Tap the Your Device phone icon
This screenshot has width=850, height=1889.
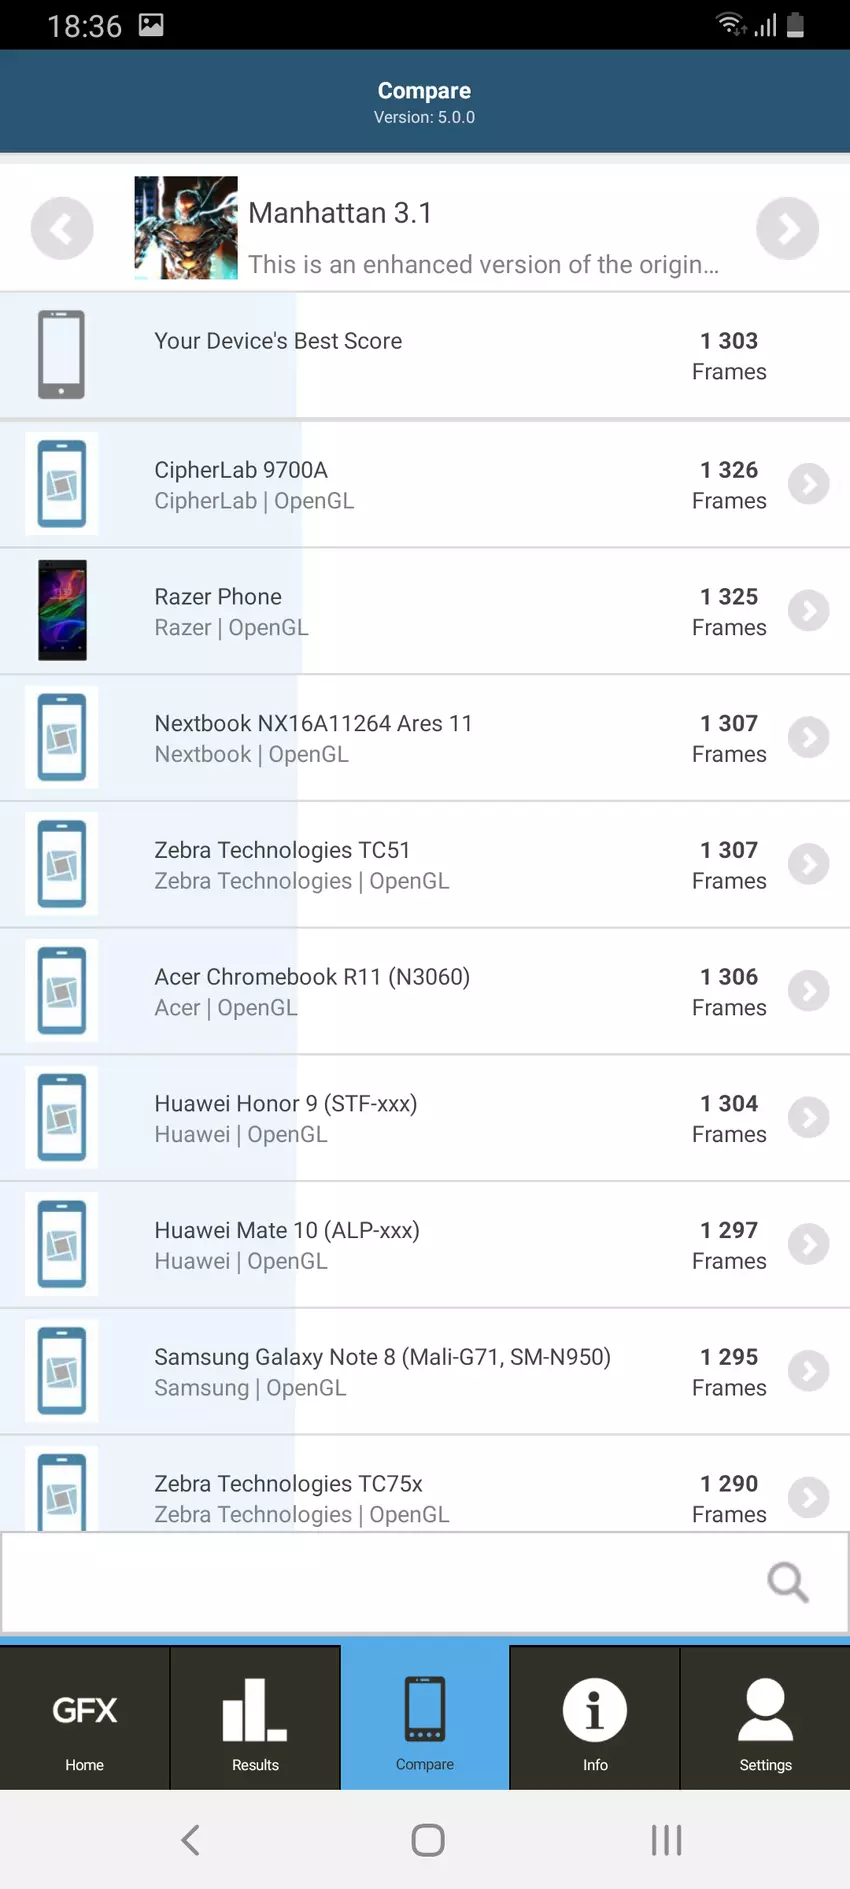click(61, 355)
